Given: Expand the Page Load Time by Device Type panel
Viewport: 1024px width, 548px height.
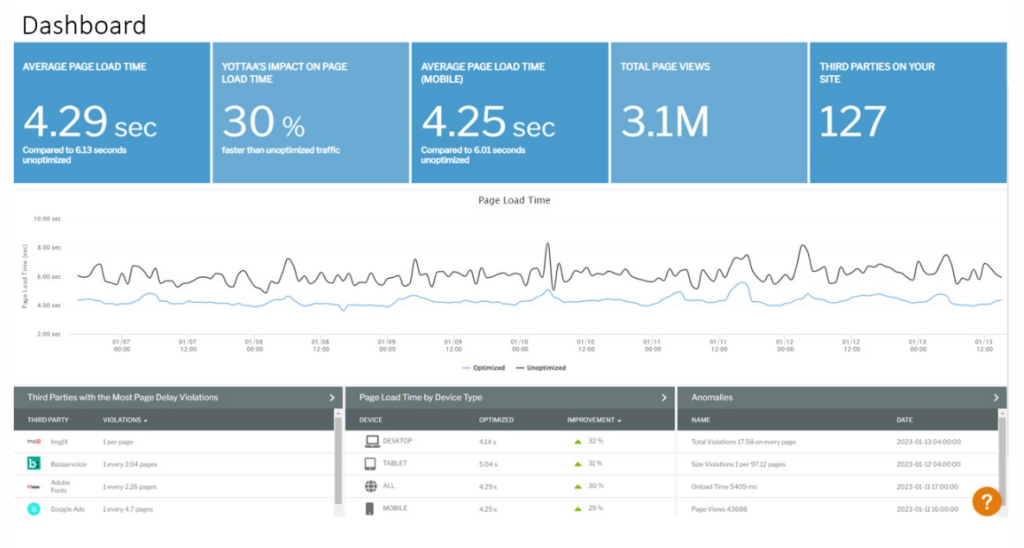Looking at the screenshot, I should tap(664, 397).
